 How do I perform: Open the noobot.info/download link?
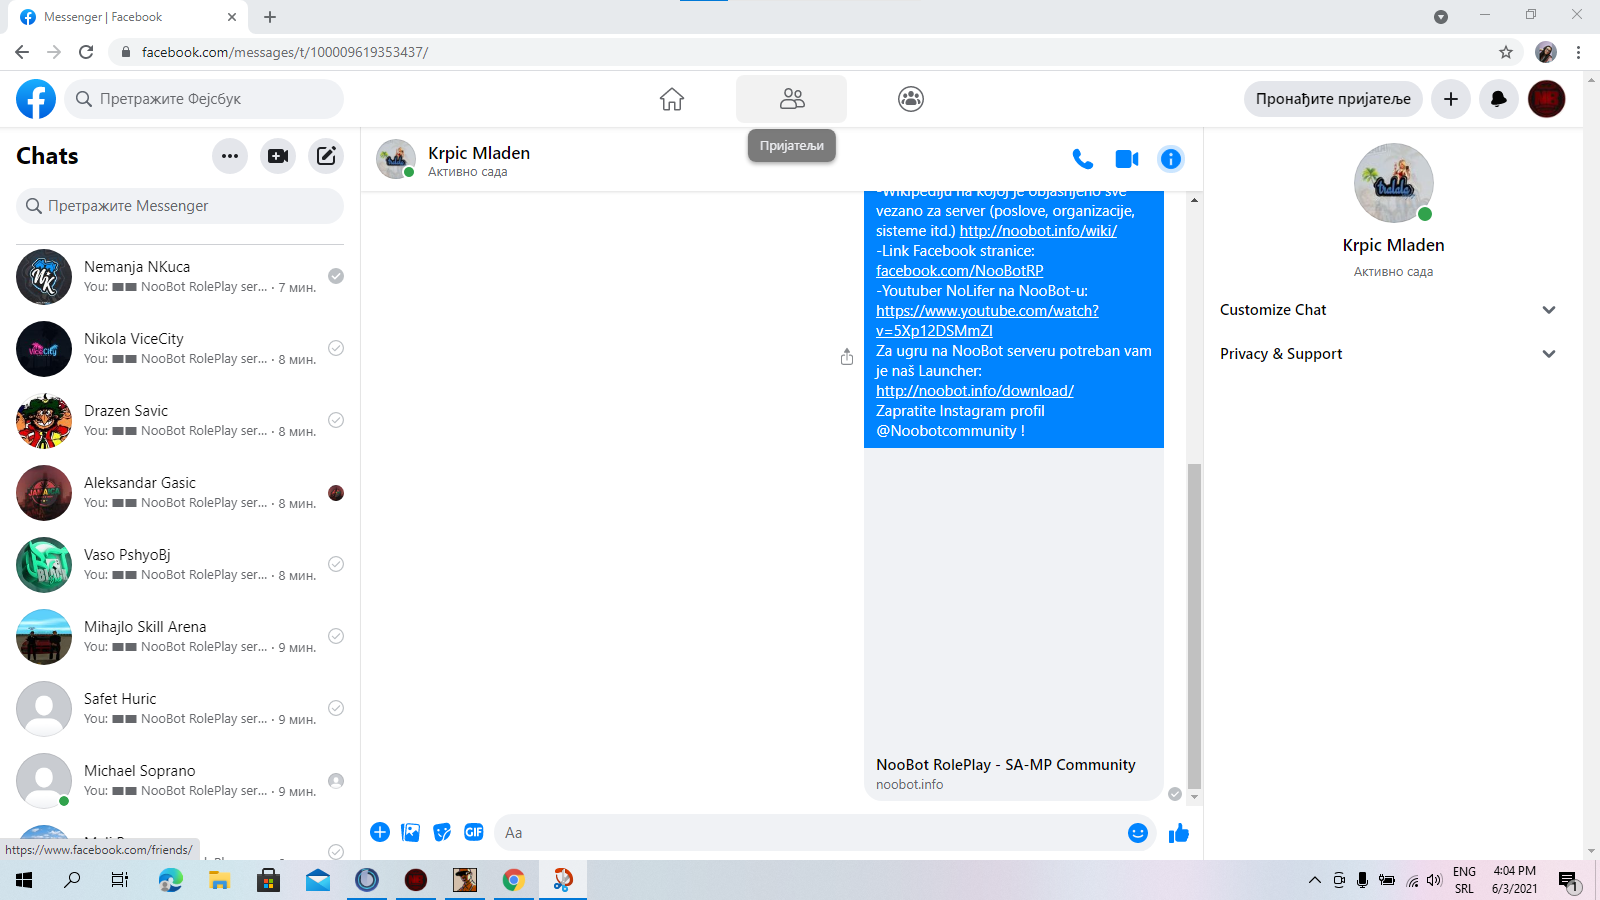975,391
